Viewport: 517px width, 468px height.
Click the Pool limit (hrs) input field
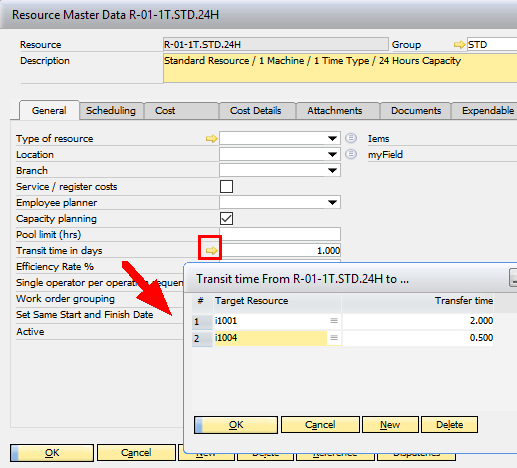pos(280,234)
